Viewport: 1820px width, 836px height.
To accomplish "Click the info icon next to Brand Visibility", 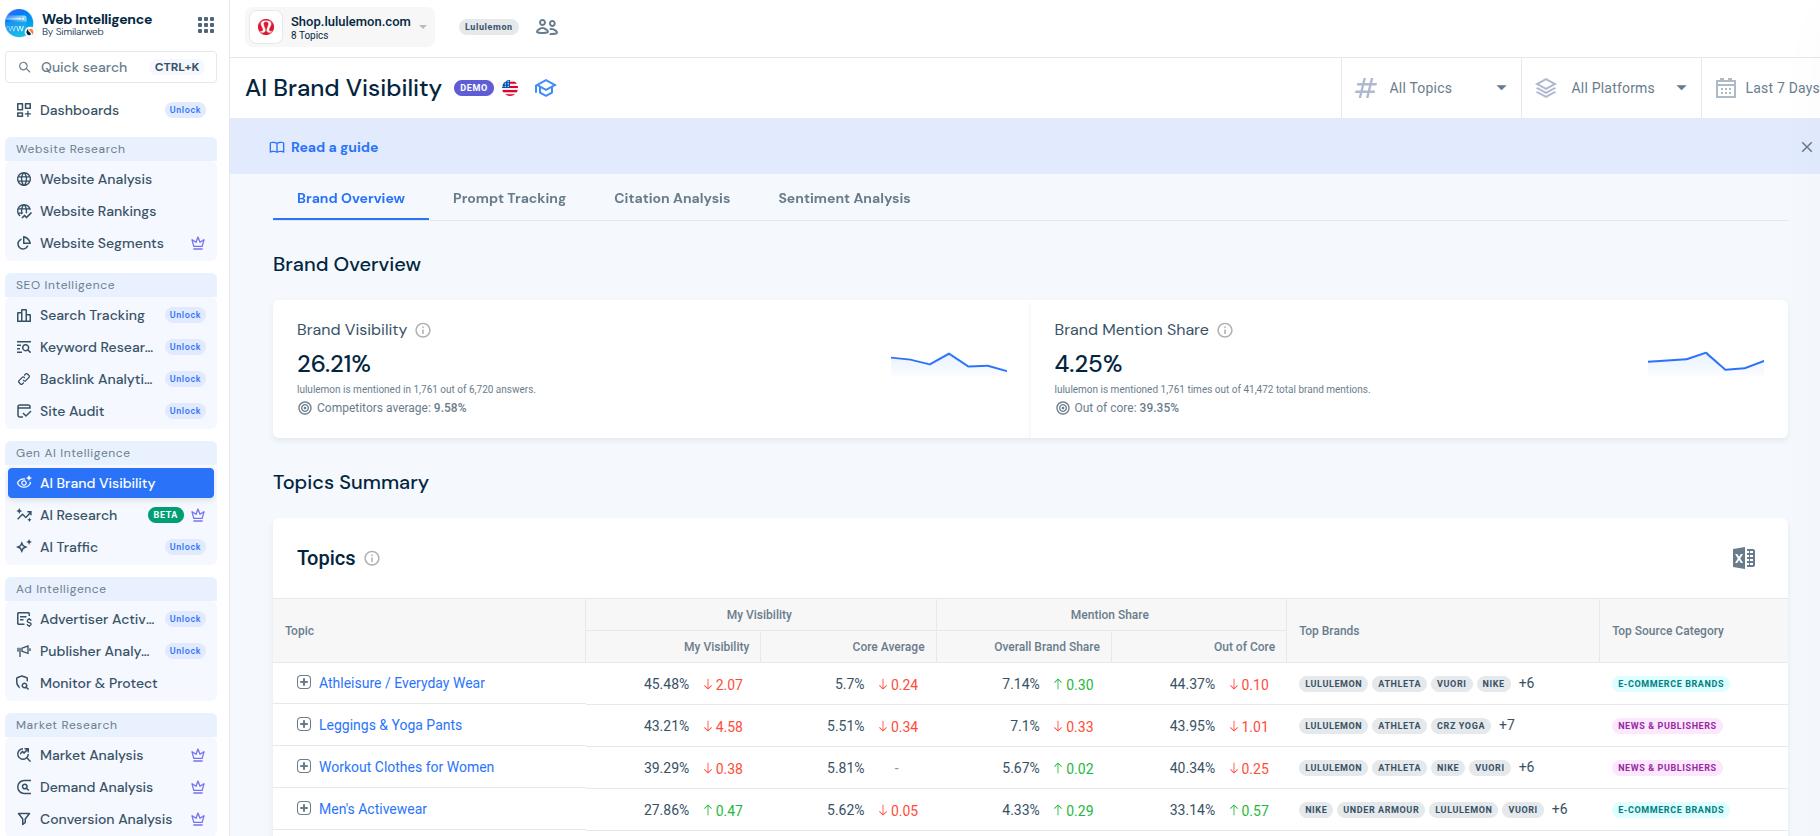I will pyautogui.click(x=423, y=330).
